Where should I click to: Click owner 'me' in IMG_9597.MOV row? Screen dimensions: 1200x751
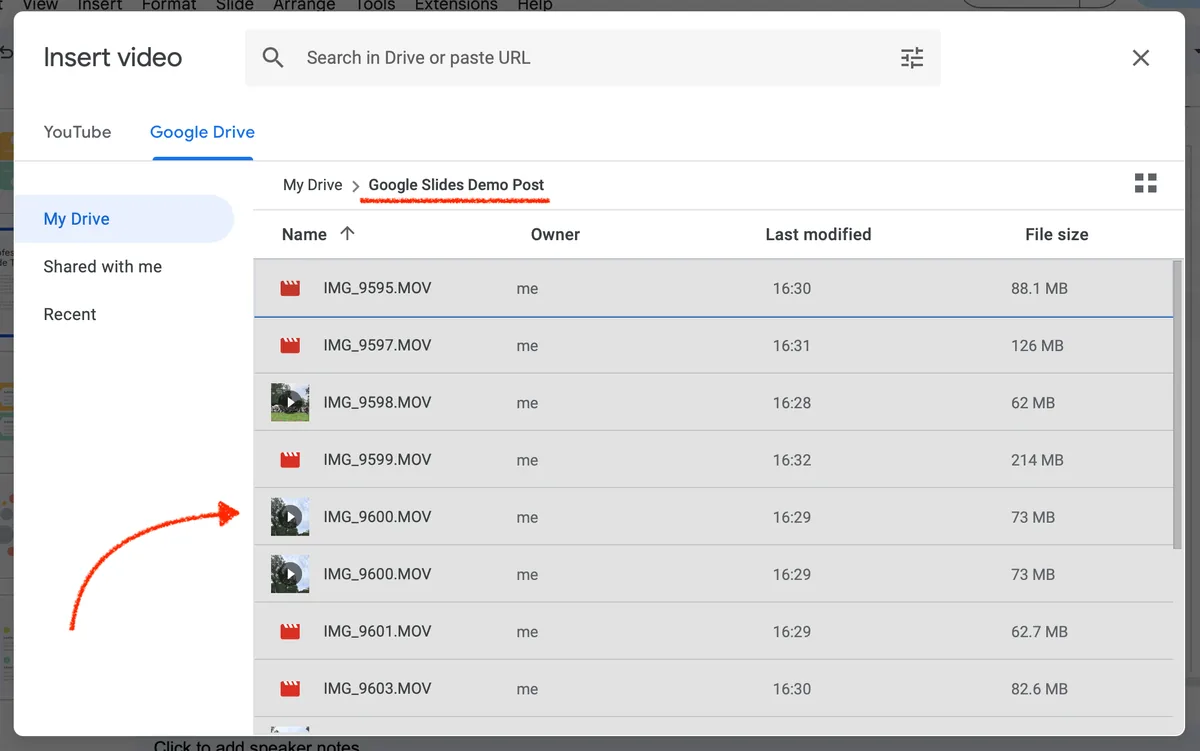[x=527, y=346]
